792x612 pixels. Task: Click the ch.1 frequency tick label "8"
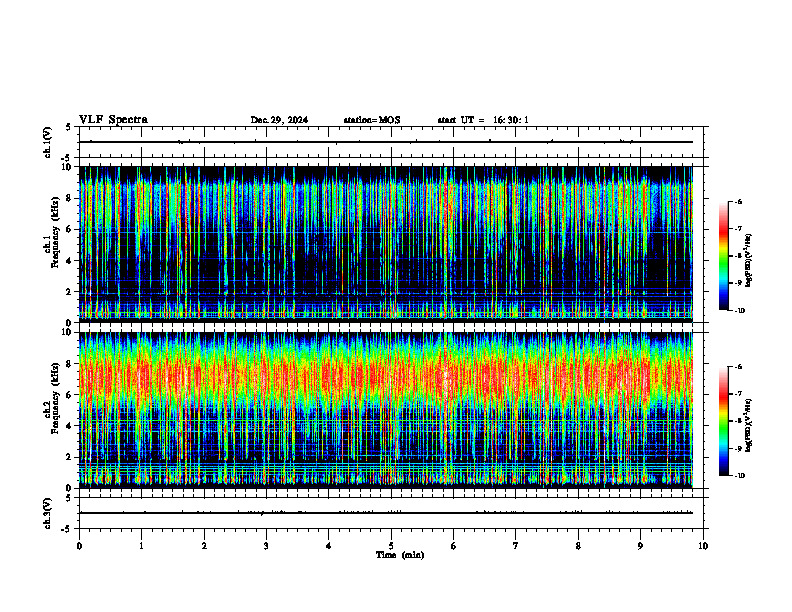point(68,198)
